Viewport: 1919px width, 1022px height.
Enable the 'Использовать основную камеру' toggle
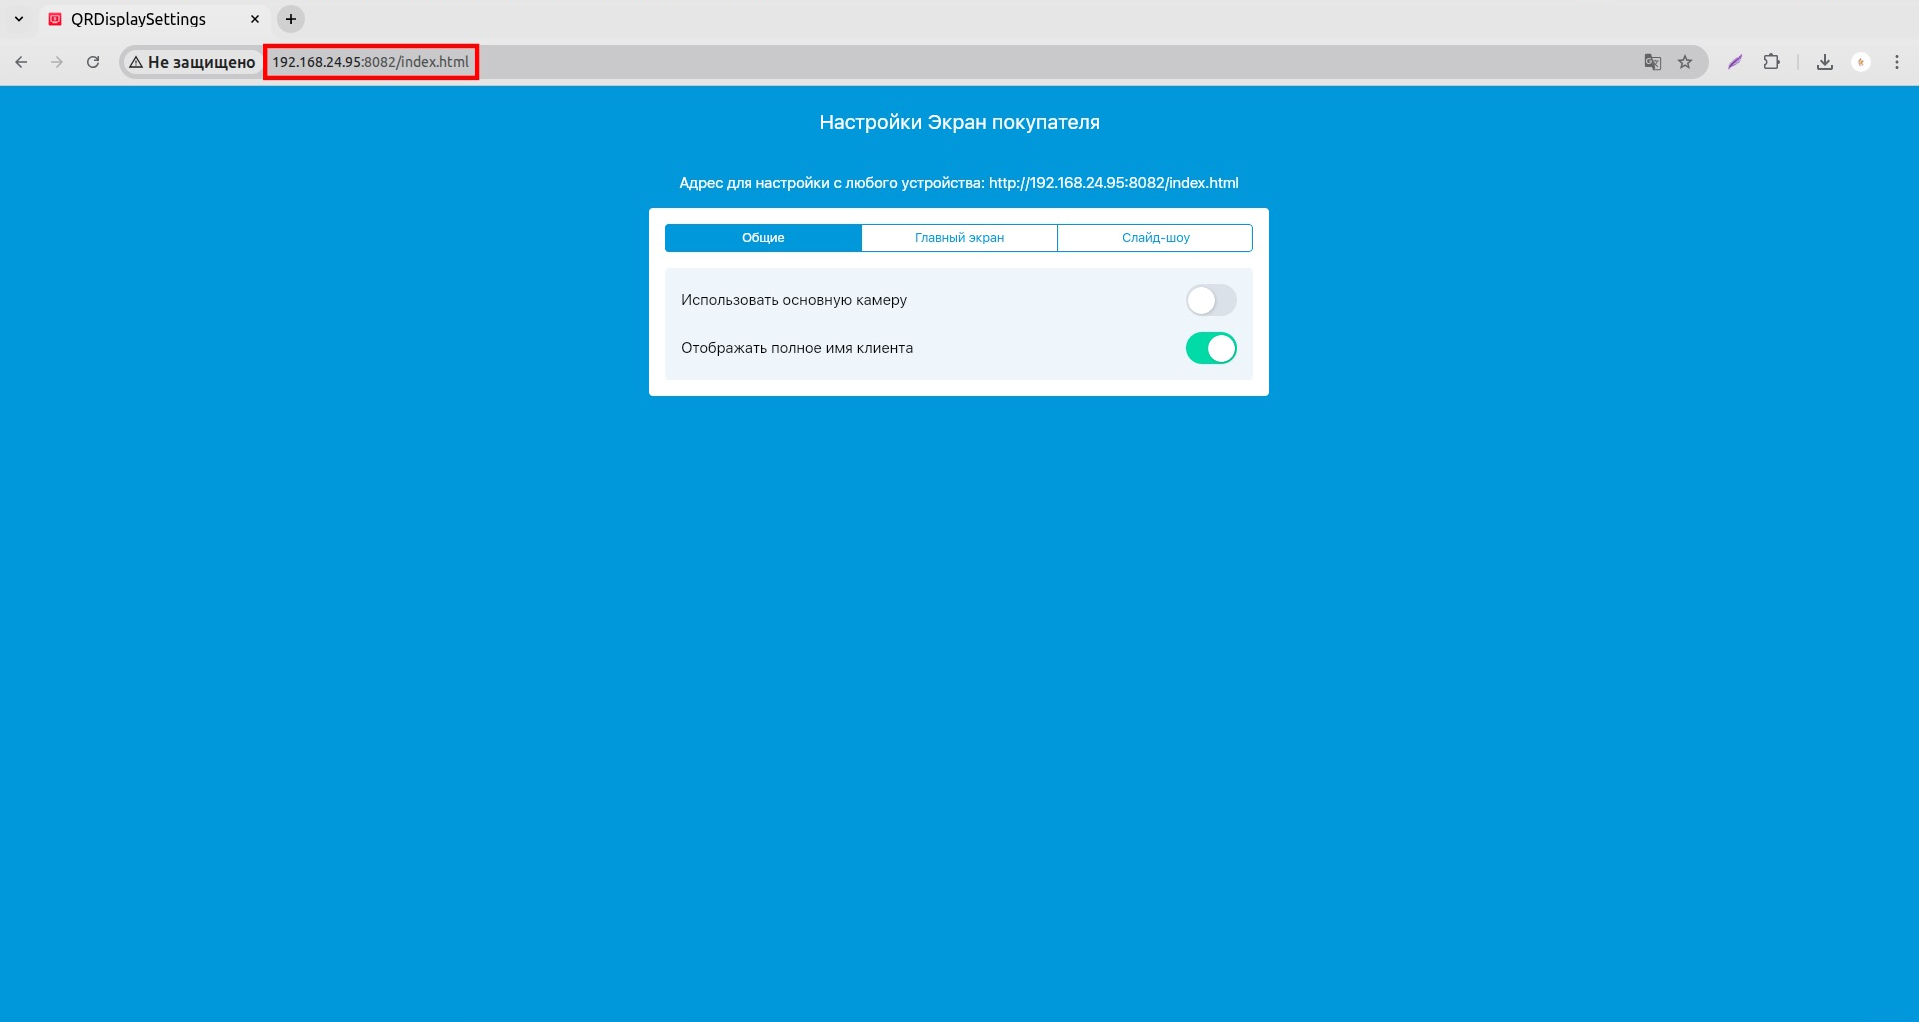(1210, 300)
